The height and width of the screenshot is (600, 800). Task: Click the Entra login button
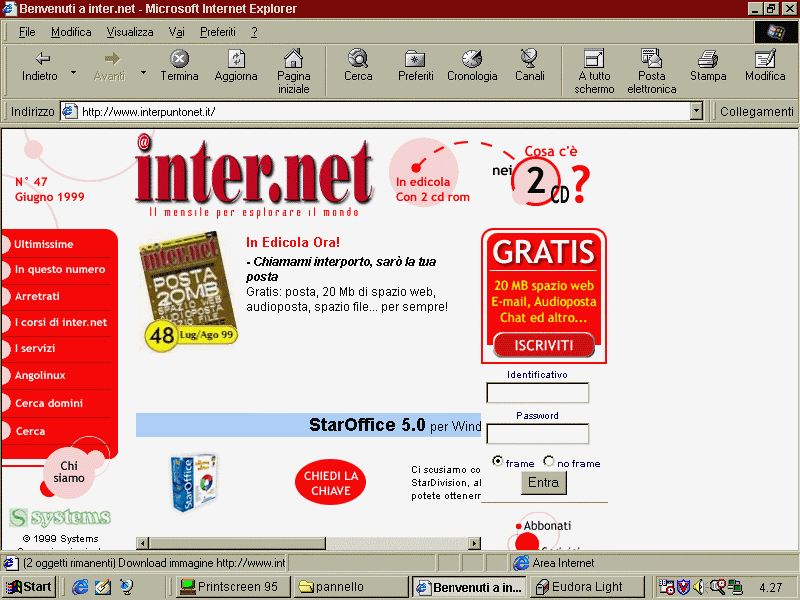pyautogui.click(x=543, y=483)
